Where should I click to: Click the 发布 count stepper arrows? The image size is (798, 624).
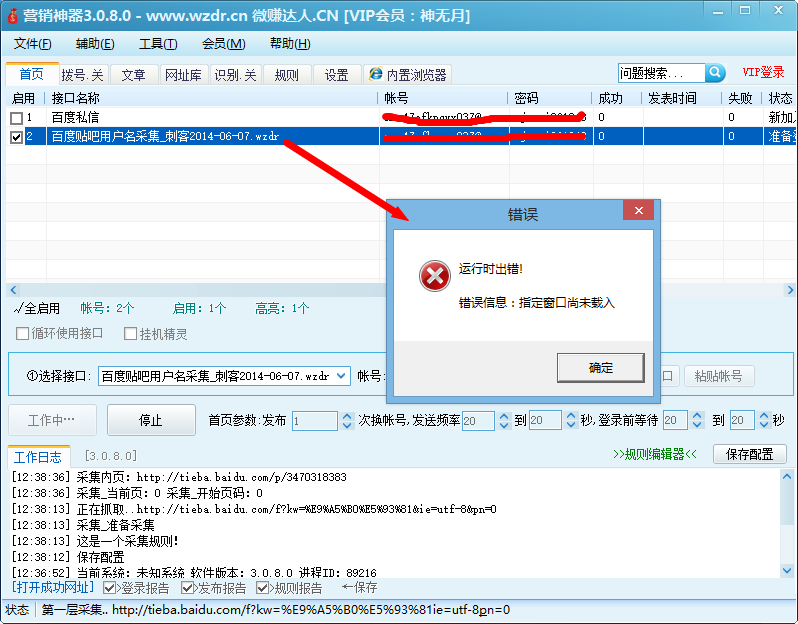347,421
